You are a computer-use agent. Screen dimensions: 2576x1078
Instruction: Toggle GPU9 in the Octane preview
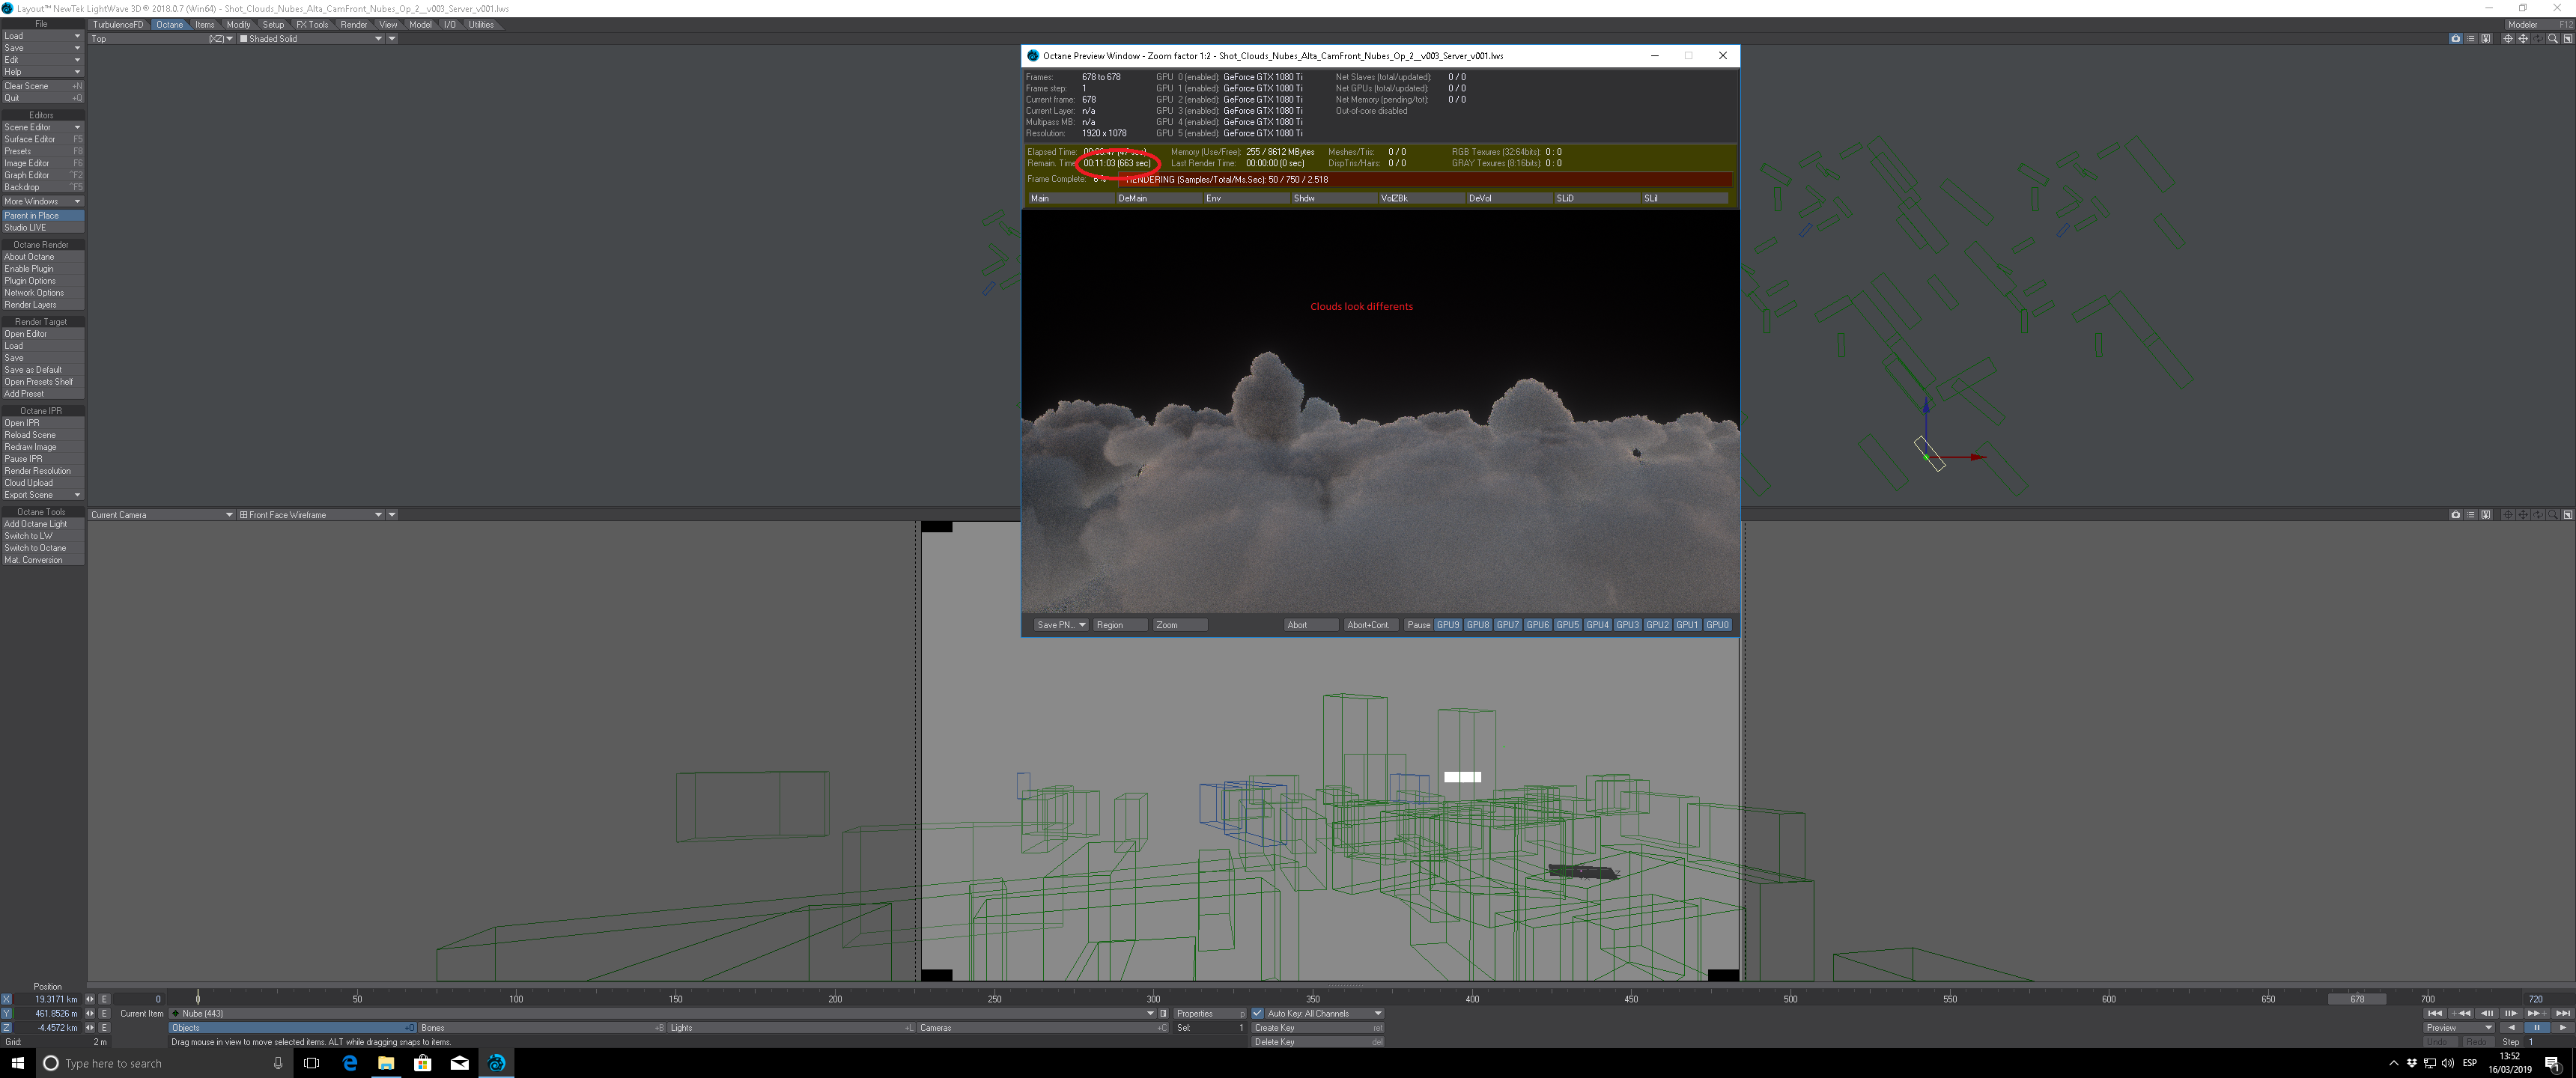point(1447,625)
